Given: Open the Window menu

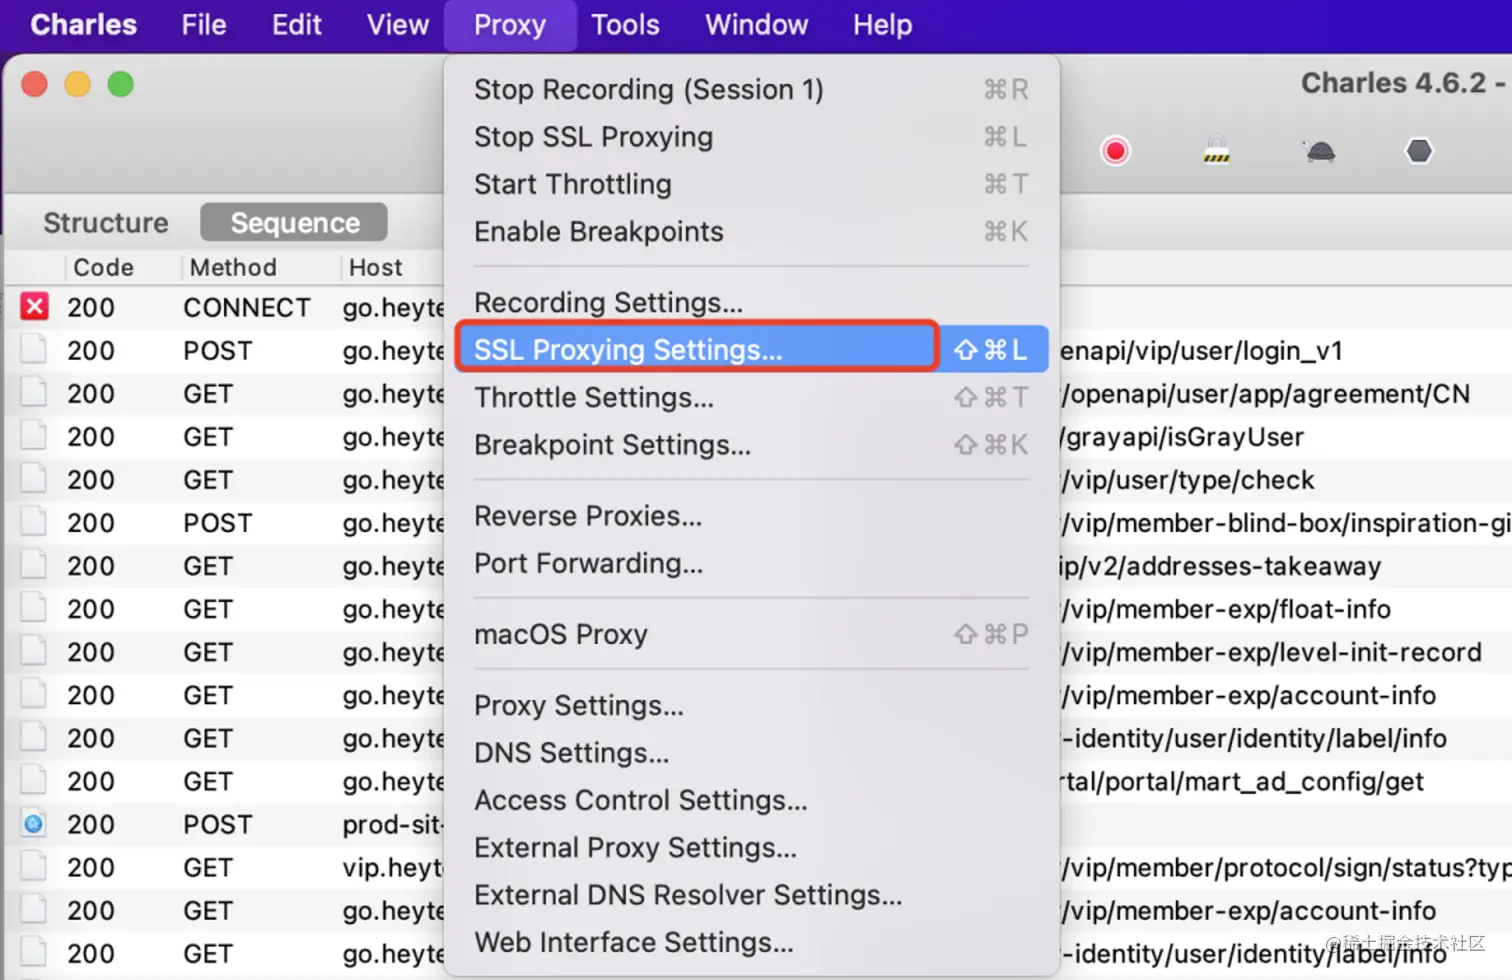Looking at the screenshot, I should pos(756,24).
